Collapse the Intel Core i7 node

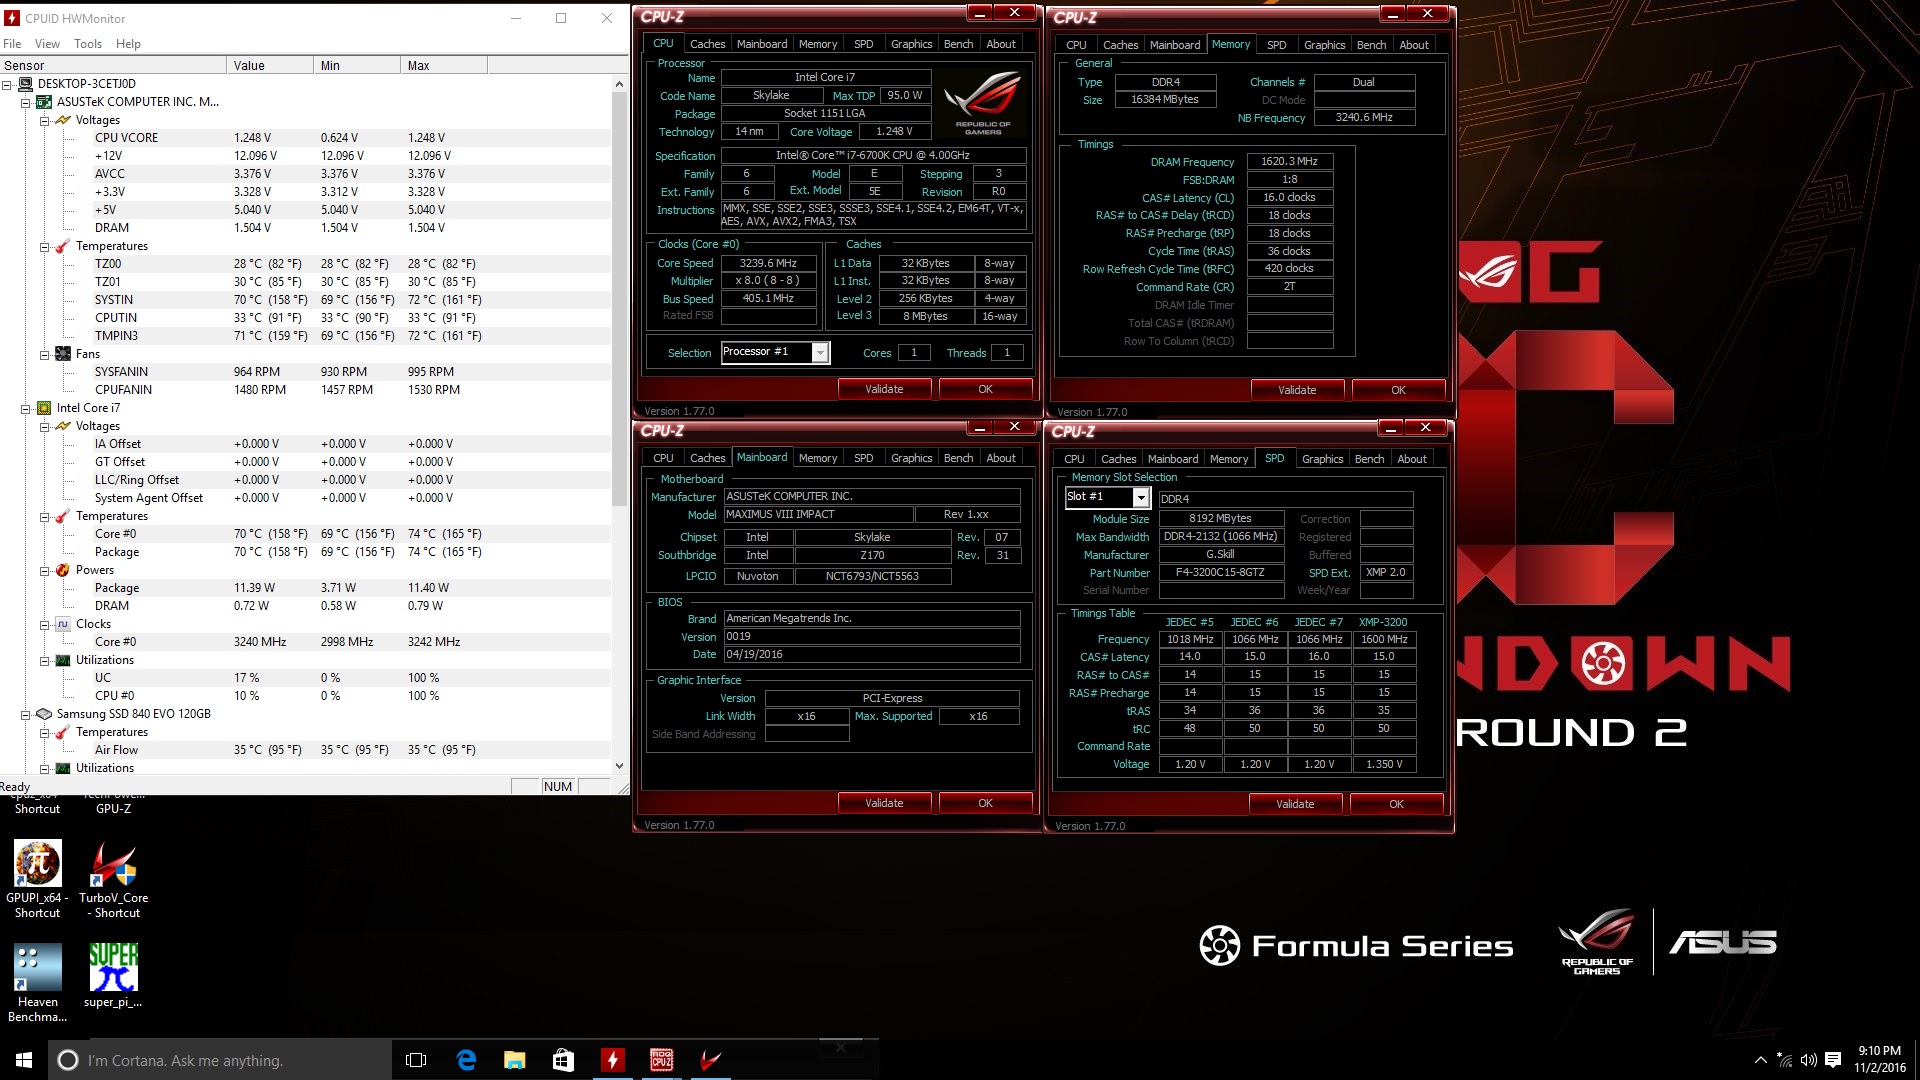click(x=26, y=408)
